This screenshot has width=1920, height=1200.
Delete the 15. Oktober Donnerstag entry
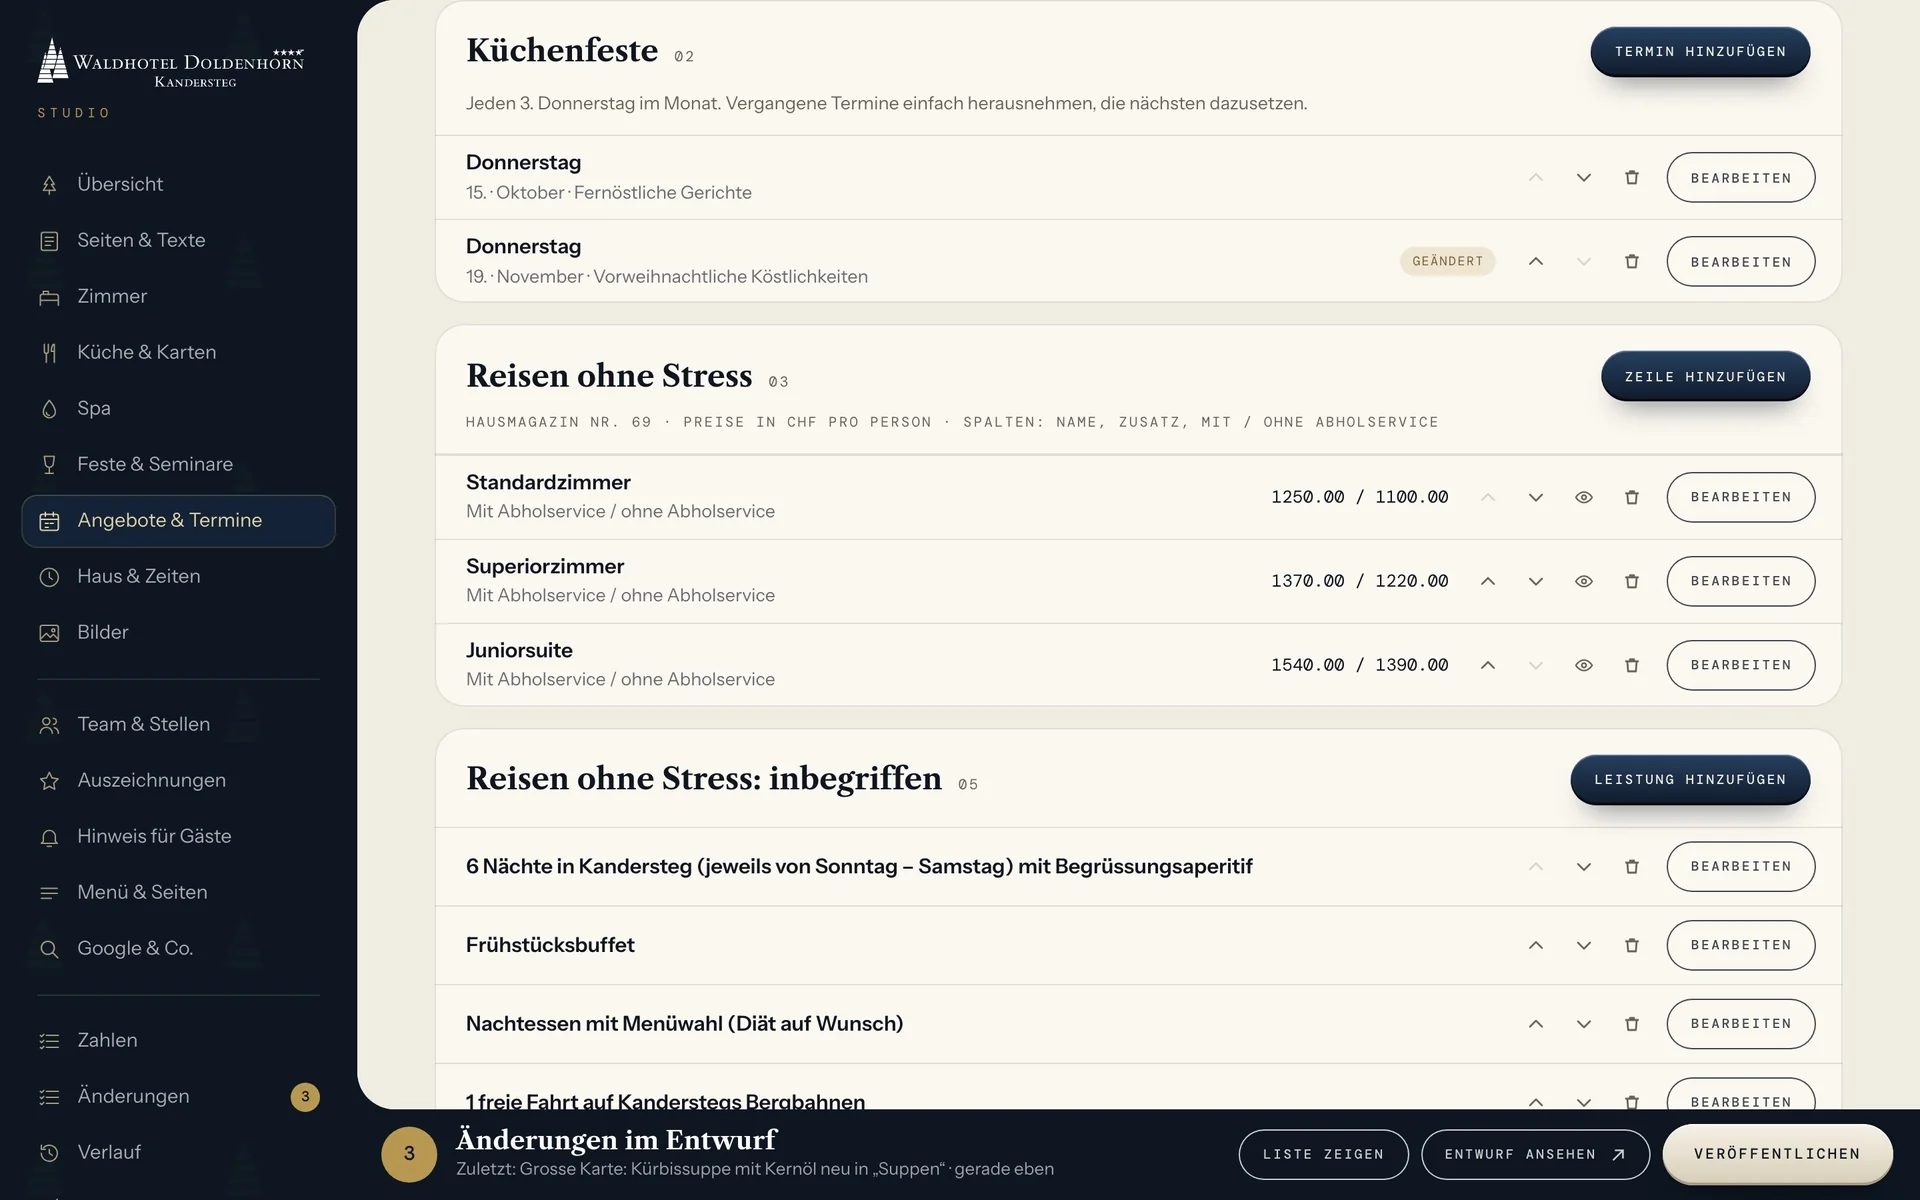[1632, 178]
